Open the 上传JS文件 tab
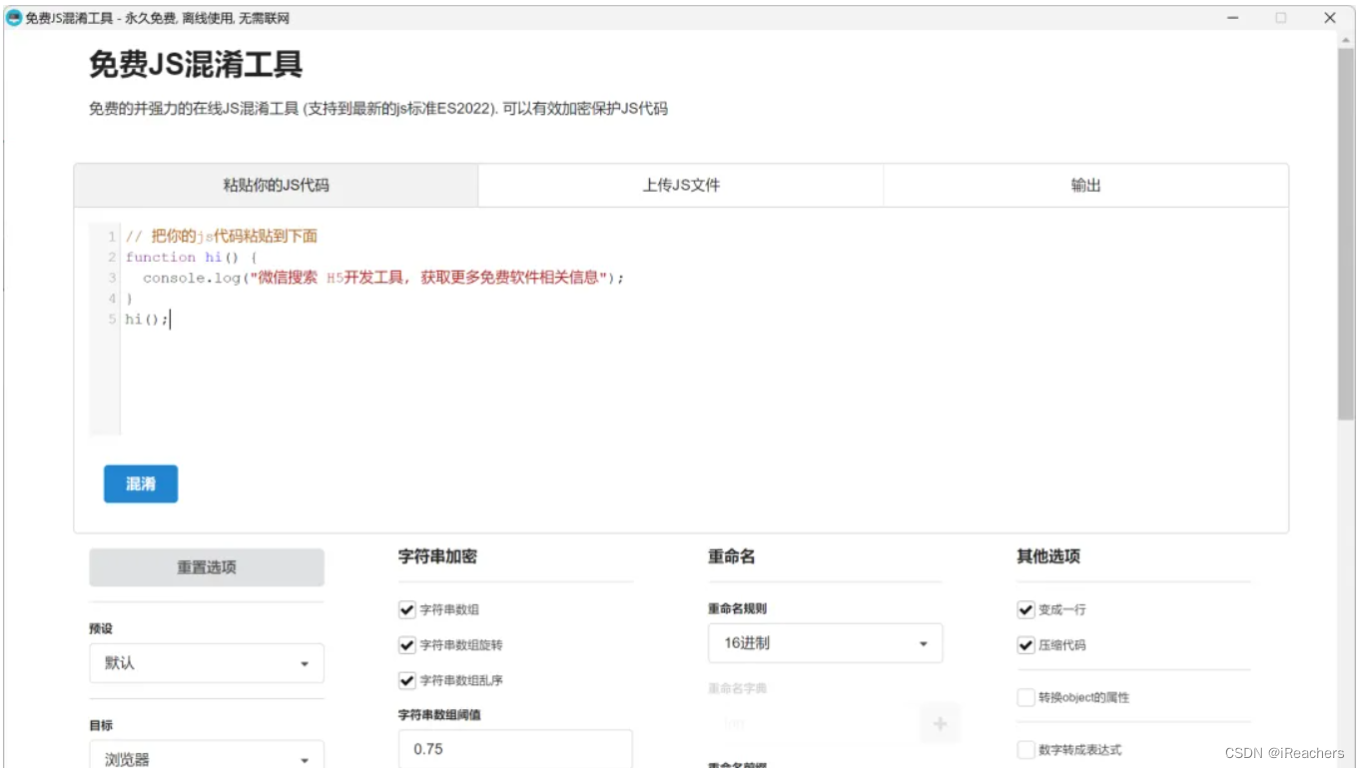1360x768 pixels. [x=681, y=185]
